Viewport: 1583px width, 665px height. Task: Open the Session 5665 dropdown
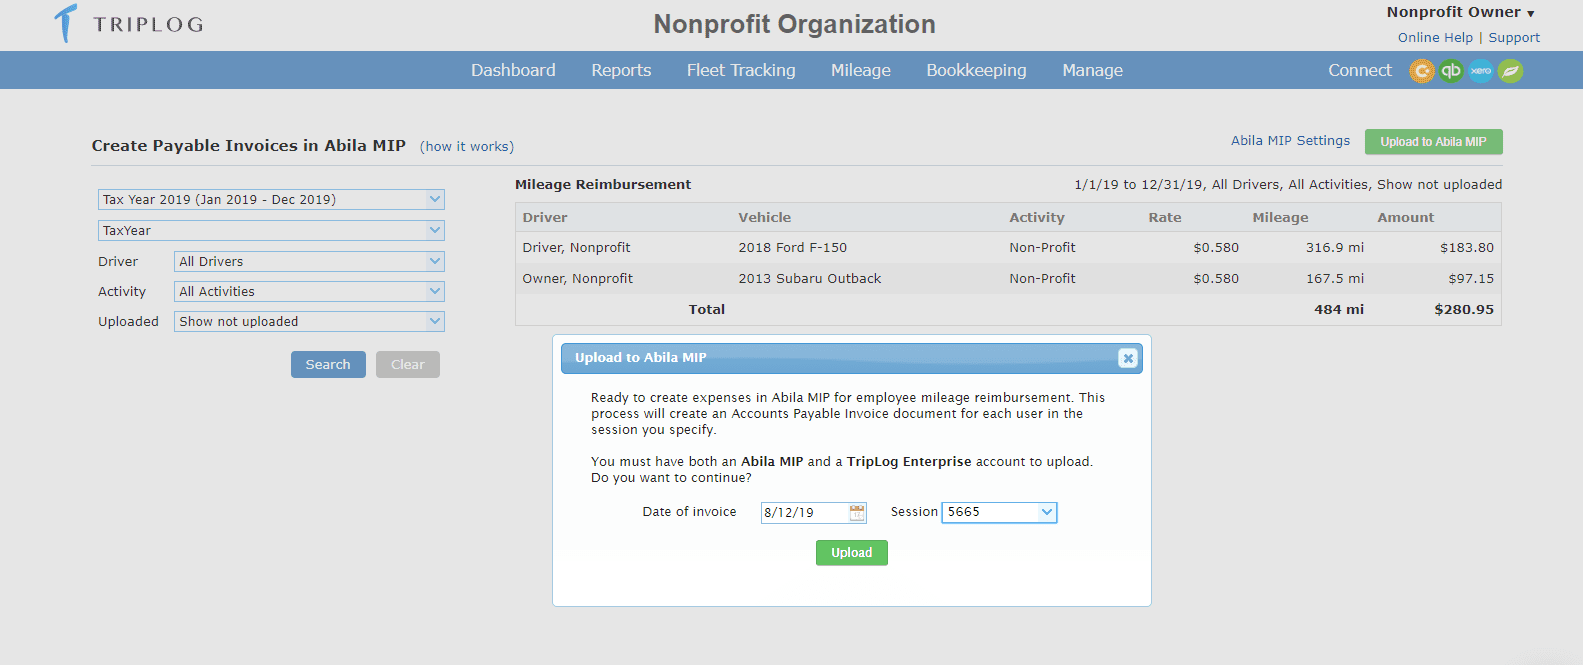999,512
